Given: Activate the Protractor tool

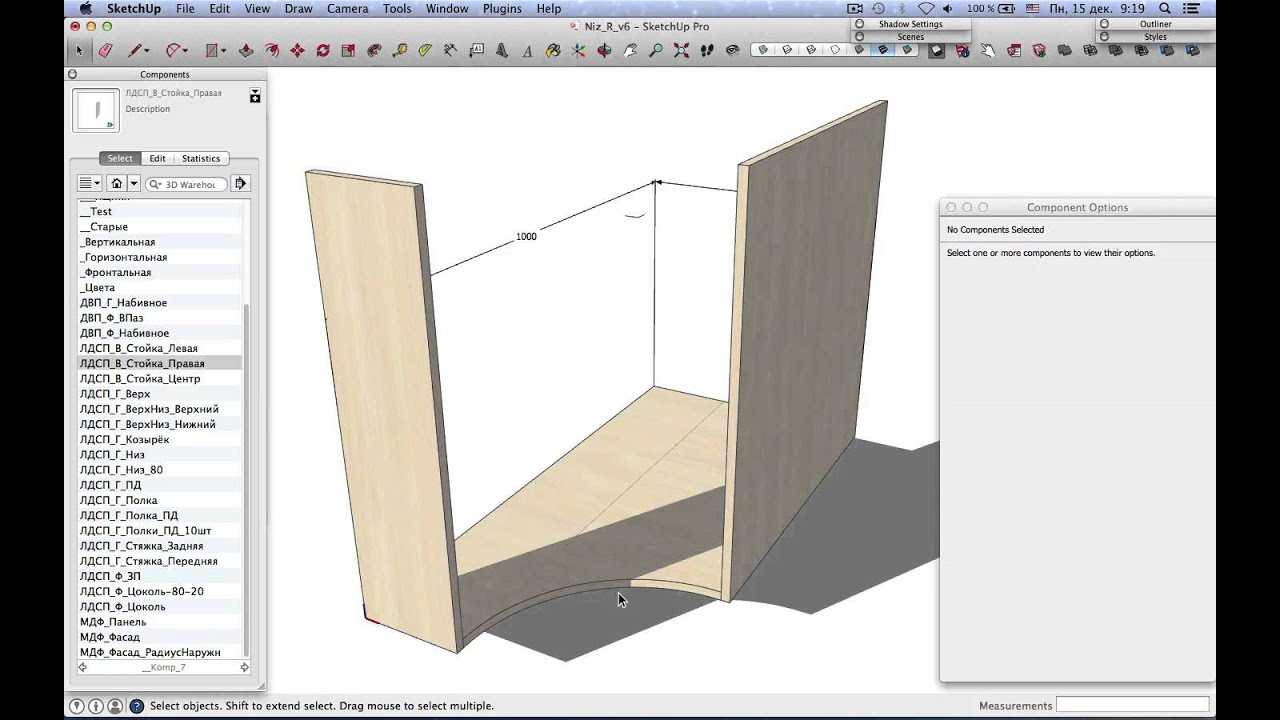Looking at the screenshot, I should click(425, 50).
